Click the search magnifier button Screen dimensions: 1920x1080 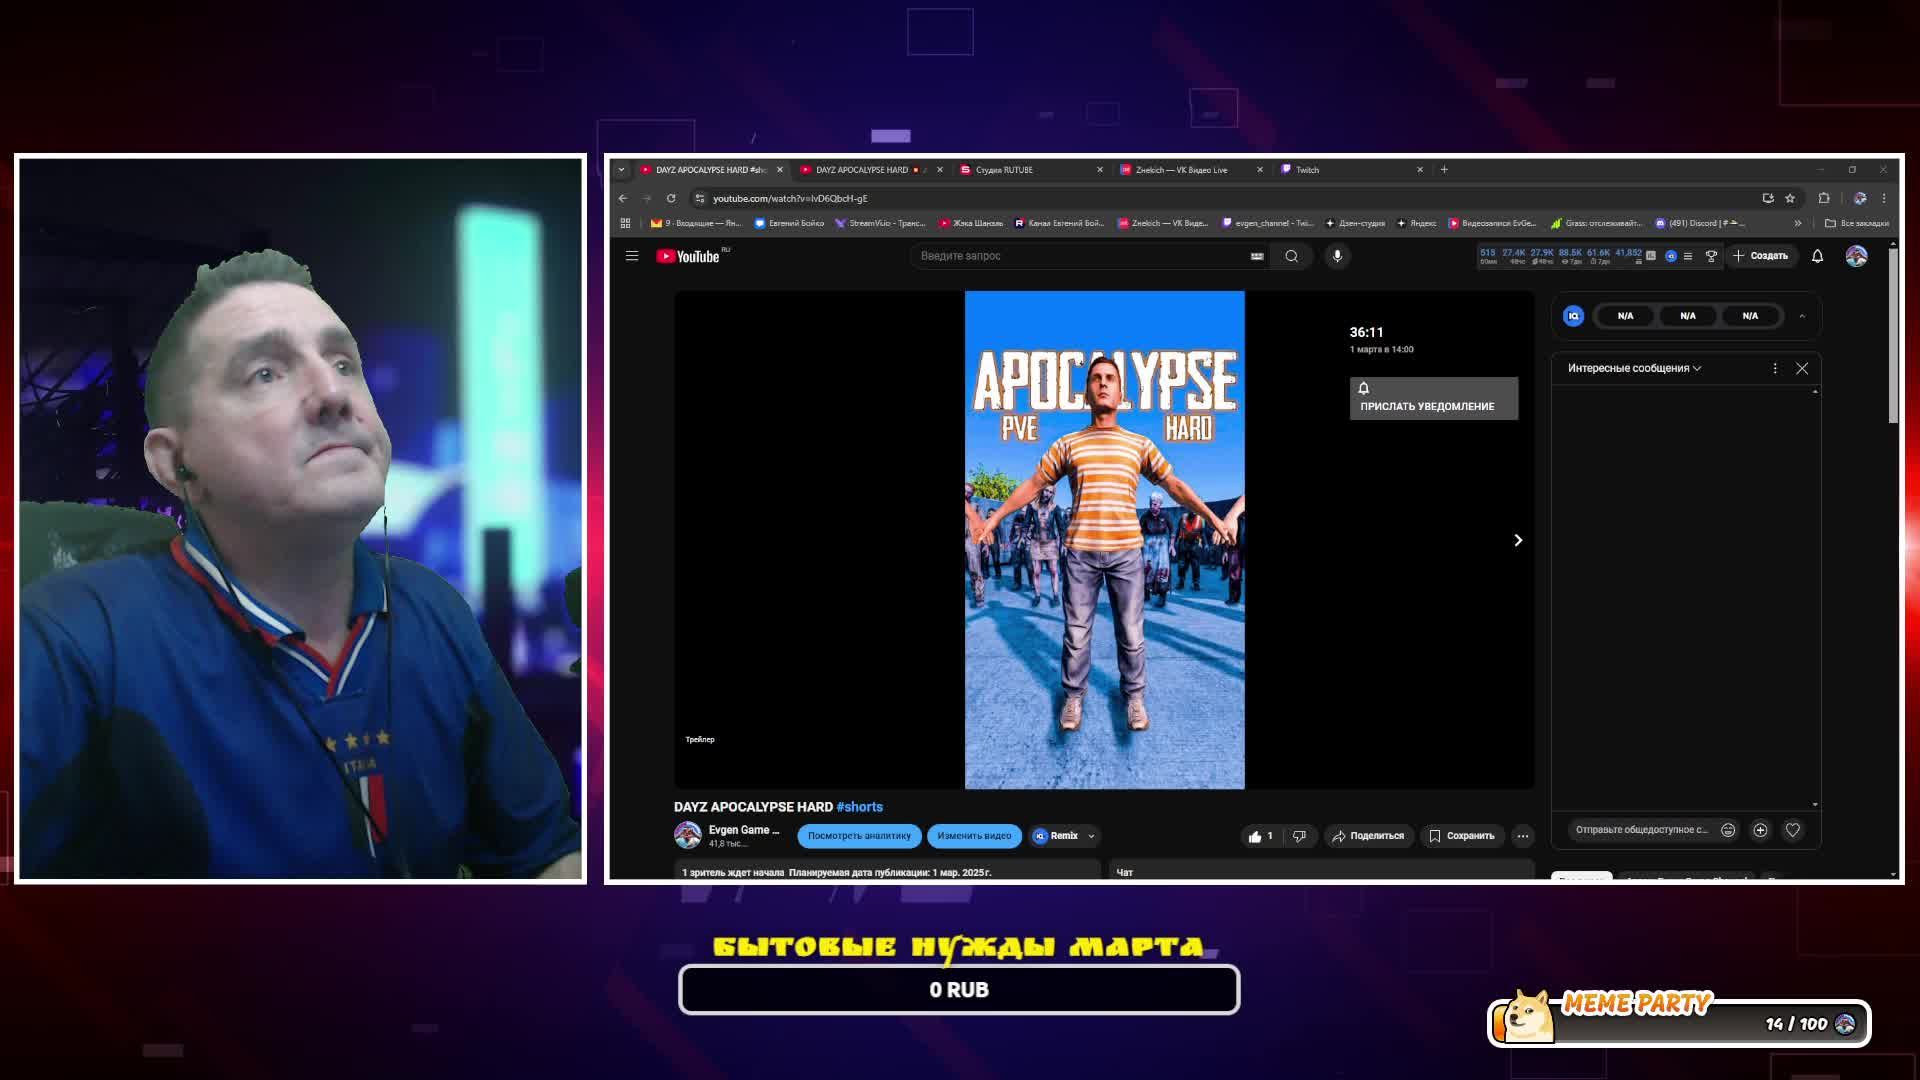(x=1291, y=256)
